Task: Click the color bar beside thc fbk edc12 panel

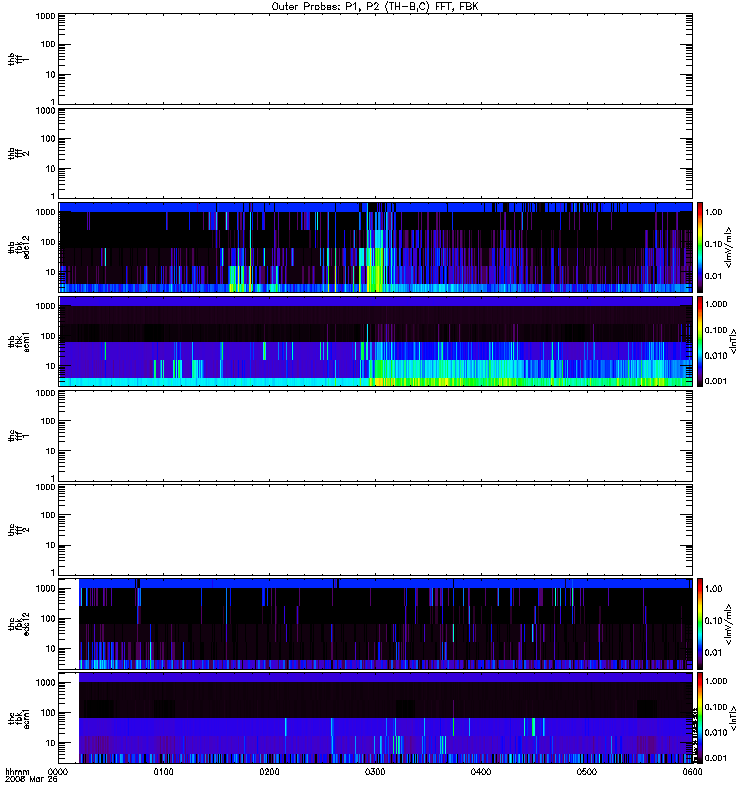Action: coord(700,623)
